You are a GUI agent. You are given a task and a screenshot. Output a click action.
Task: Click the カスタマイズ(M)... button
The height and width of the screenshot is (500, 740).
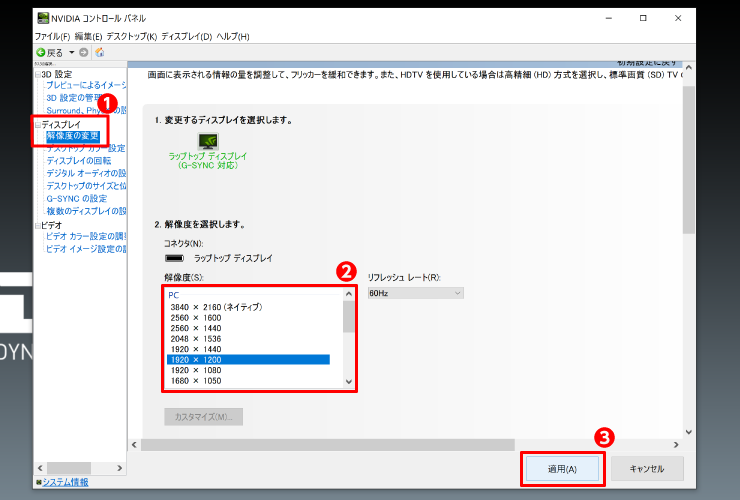coord(203,417)
